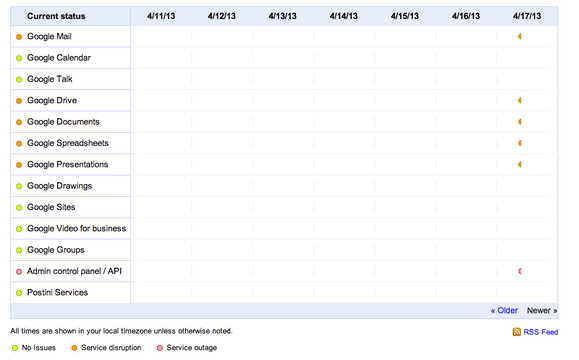The height and width of the screenshot is (360, 579).
Task: Click the No Issues legend label
Action: coord(39,348)
